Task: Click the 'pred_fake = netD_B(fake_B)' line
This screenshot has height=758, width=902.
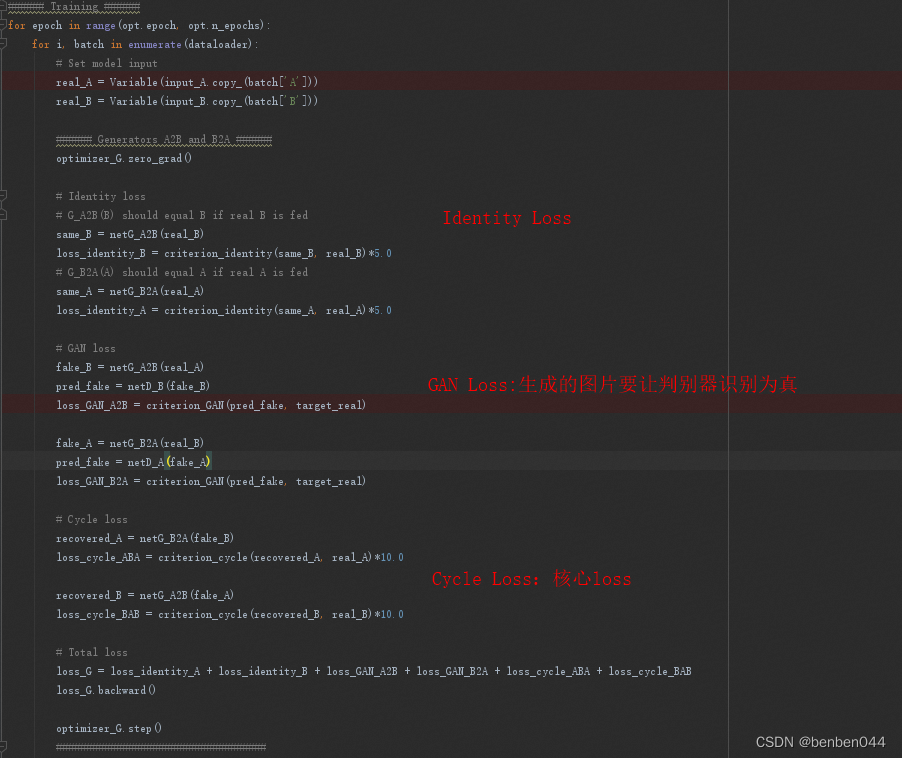Action: 133,386
